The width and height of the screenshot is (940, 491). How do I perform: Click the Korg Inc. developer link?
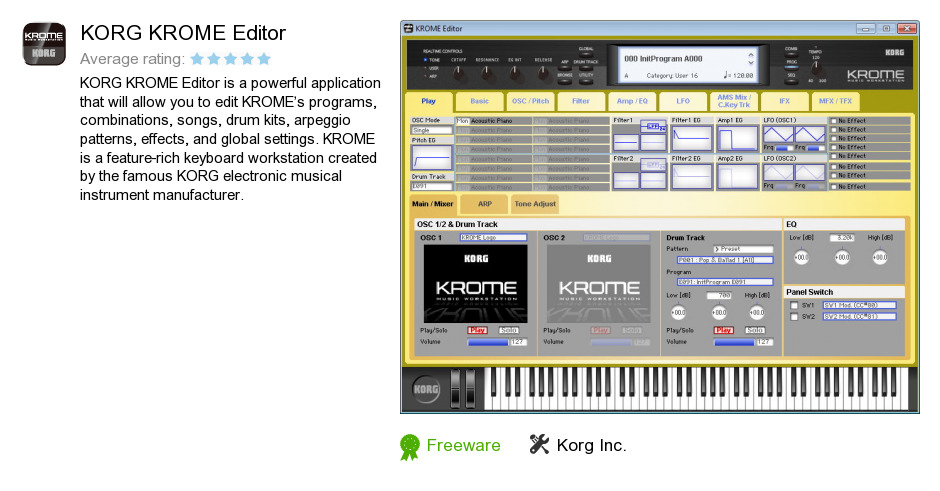click(x=592, y=445)
